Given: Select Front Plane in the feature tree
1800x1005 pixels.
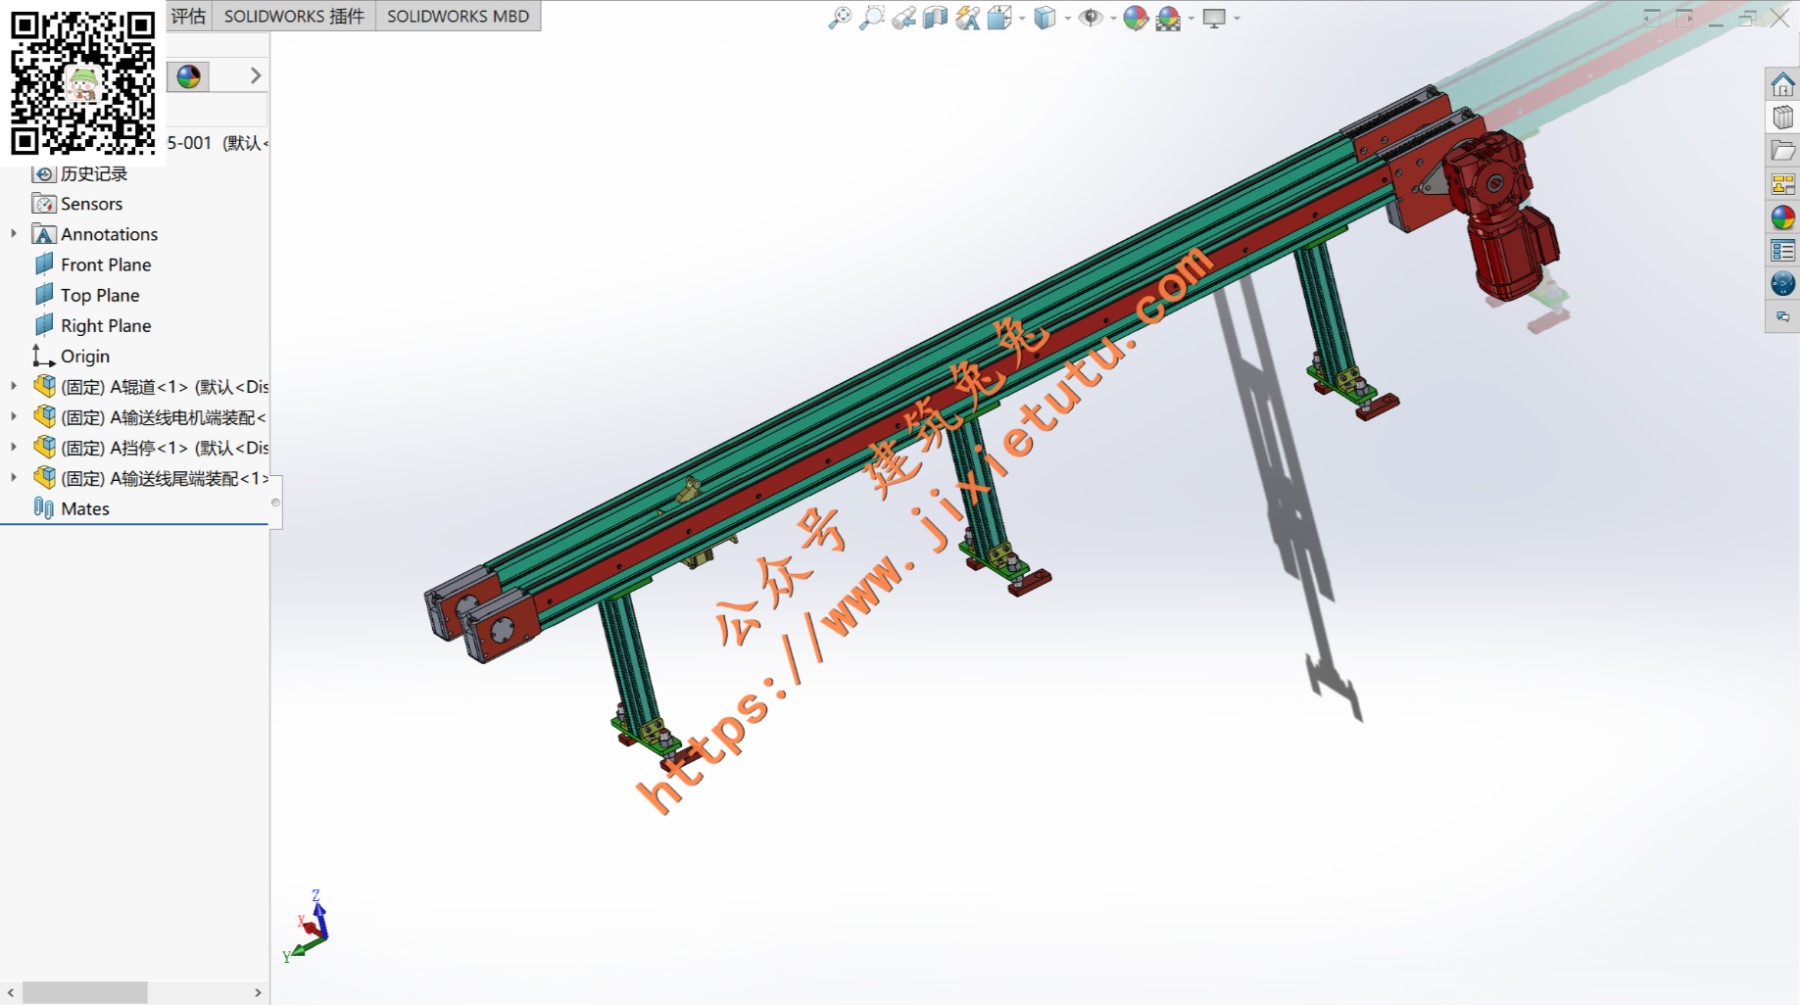Looking at the screenshot, I should (x=105, y=265).
